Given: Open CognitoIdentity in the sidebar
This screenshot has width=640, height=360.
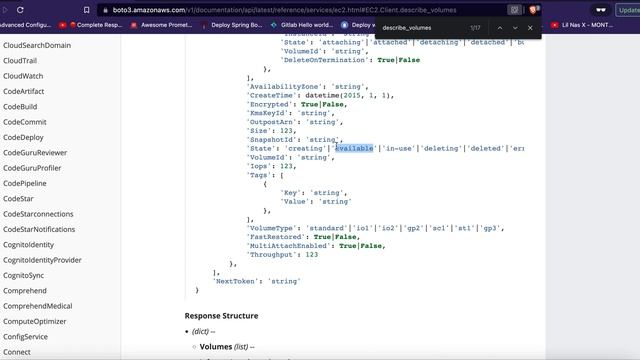Looking at the screenshot, I should coord(28,244).
